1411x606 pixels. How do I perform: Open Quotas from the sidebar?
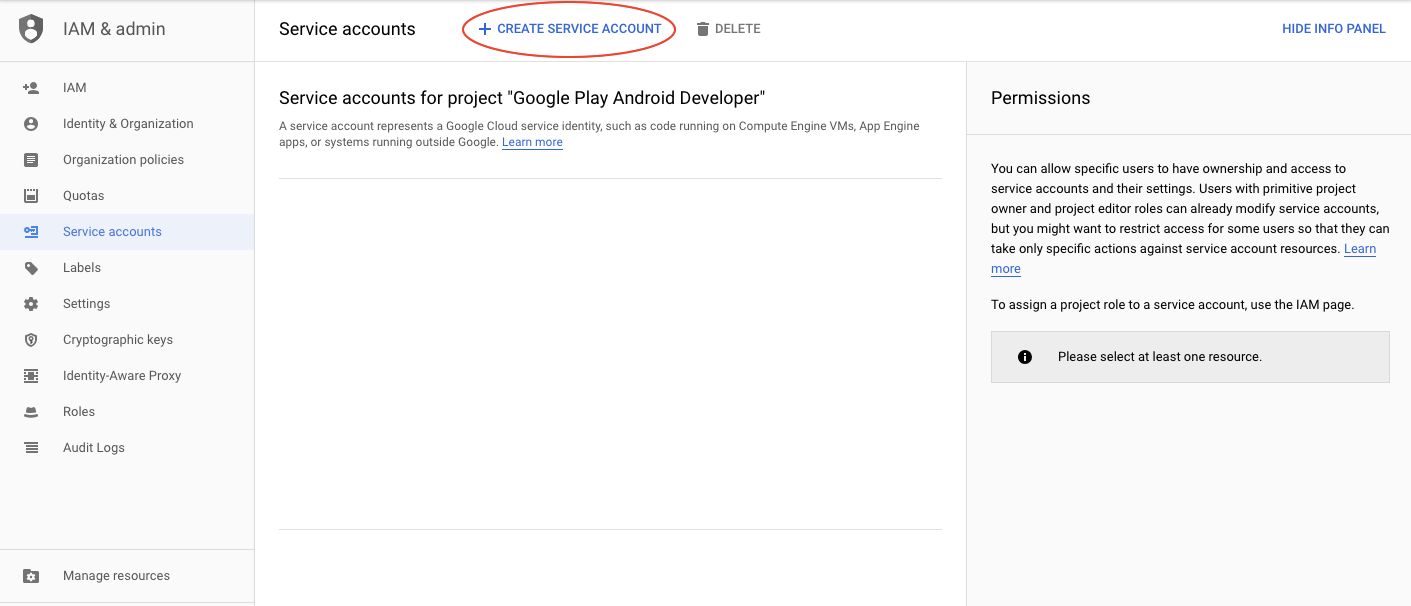tap(127, 196)
